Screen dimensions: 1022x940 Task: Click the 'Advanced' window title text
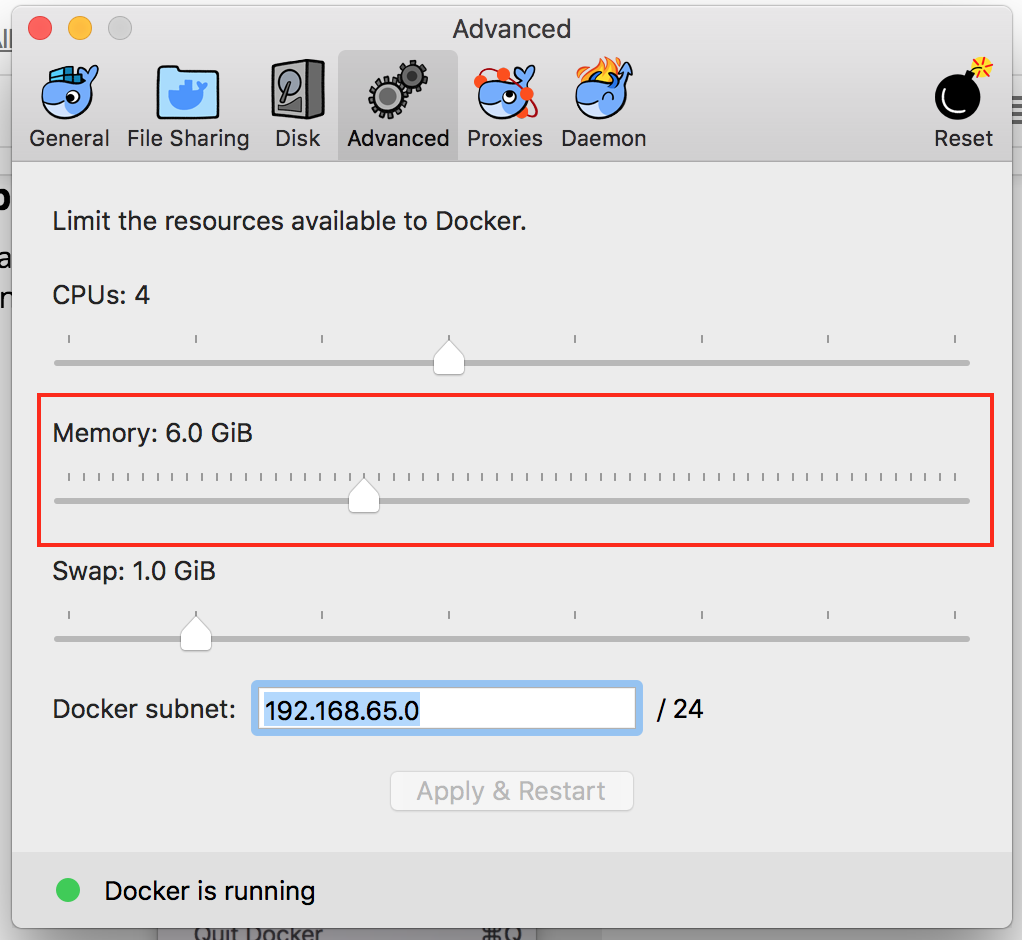tap(512, 29)
